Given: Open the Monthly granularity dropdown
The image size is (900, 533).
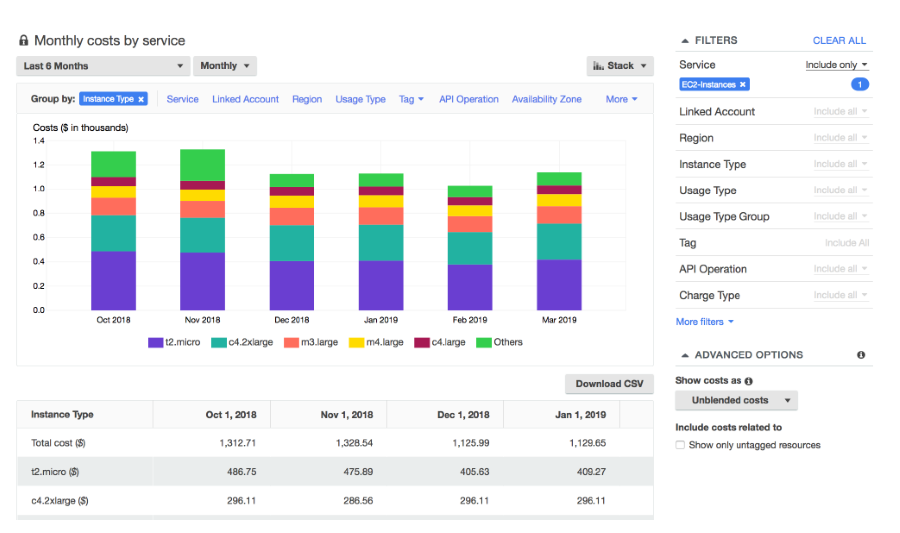Looking at the screenshot, I should [225, 66].
